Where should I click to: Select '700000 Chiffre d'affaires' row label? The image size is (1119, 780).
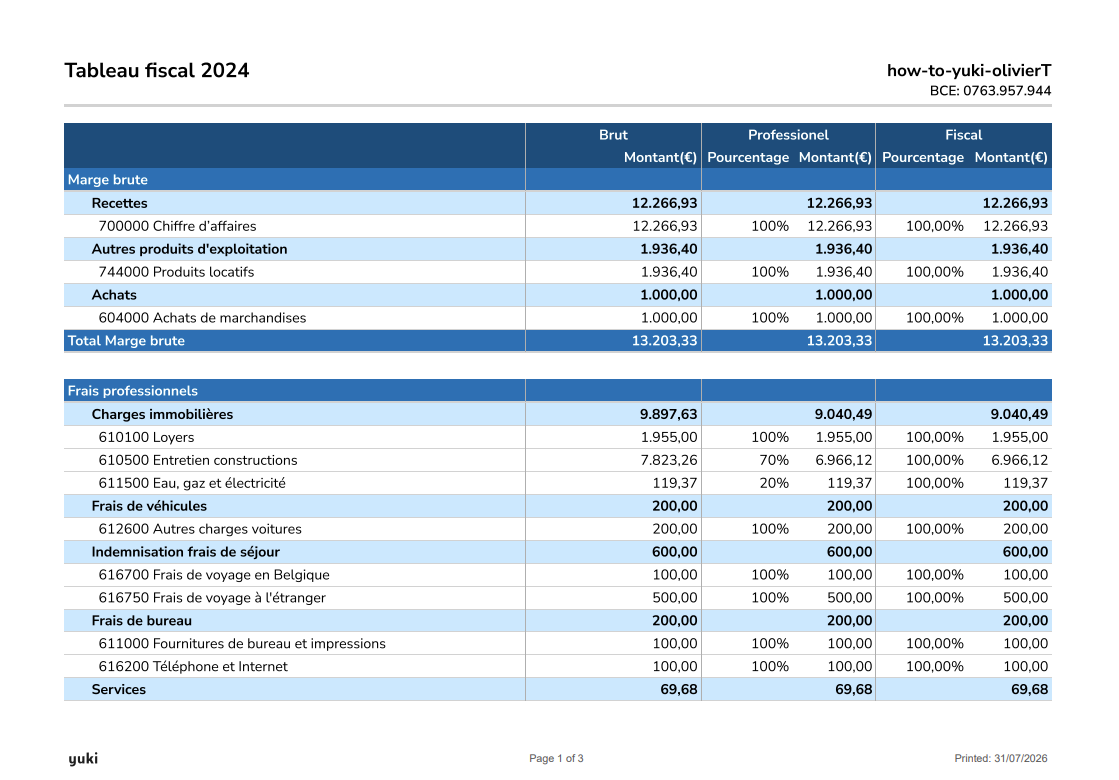pos(177,226)
